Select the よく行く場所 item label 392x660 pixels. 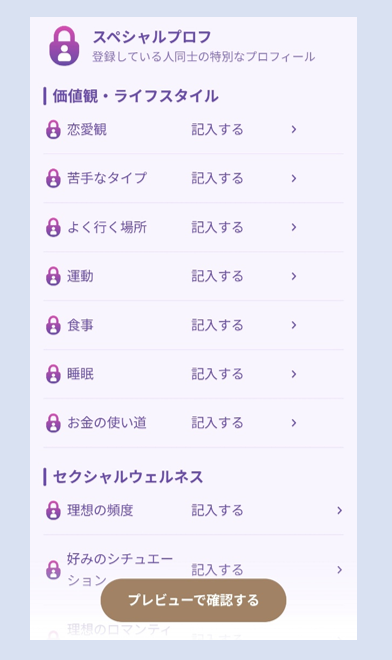(107, 227)
